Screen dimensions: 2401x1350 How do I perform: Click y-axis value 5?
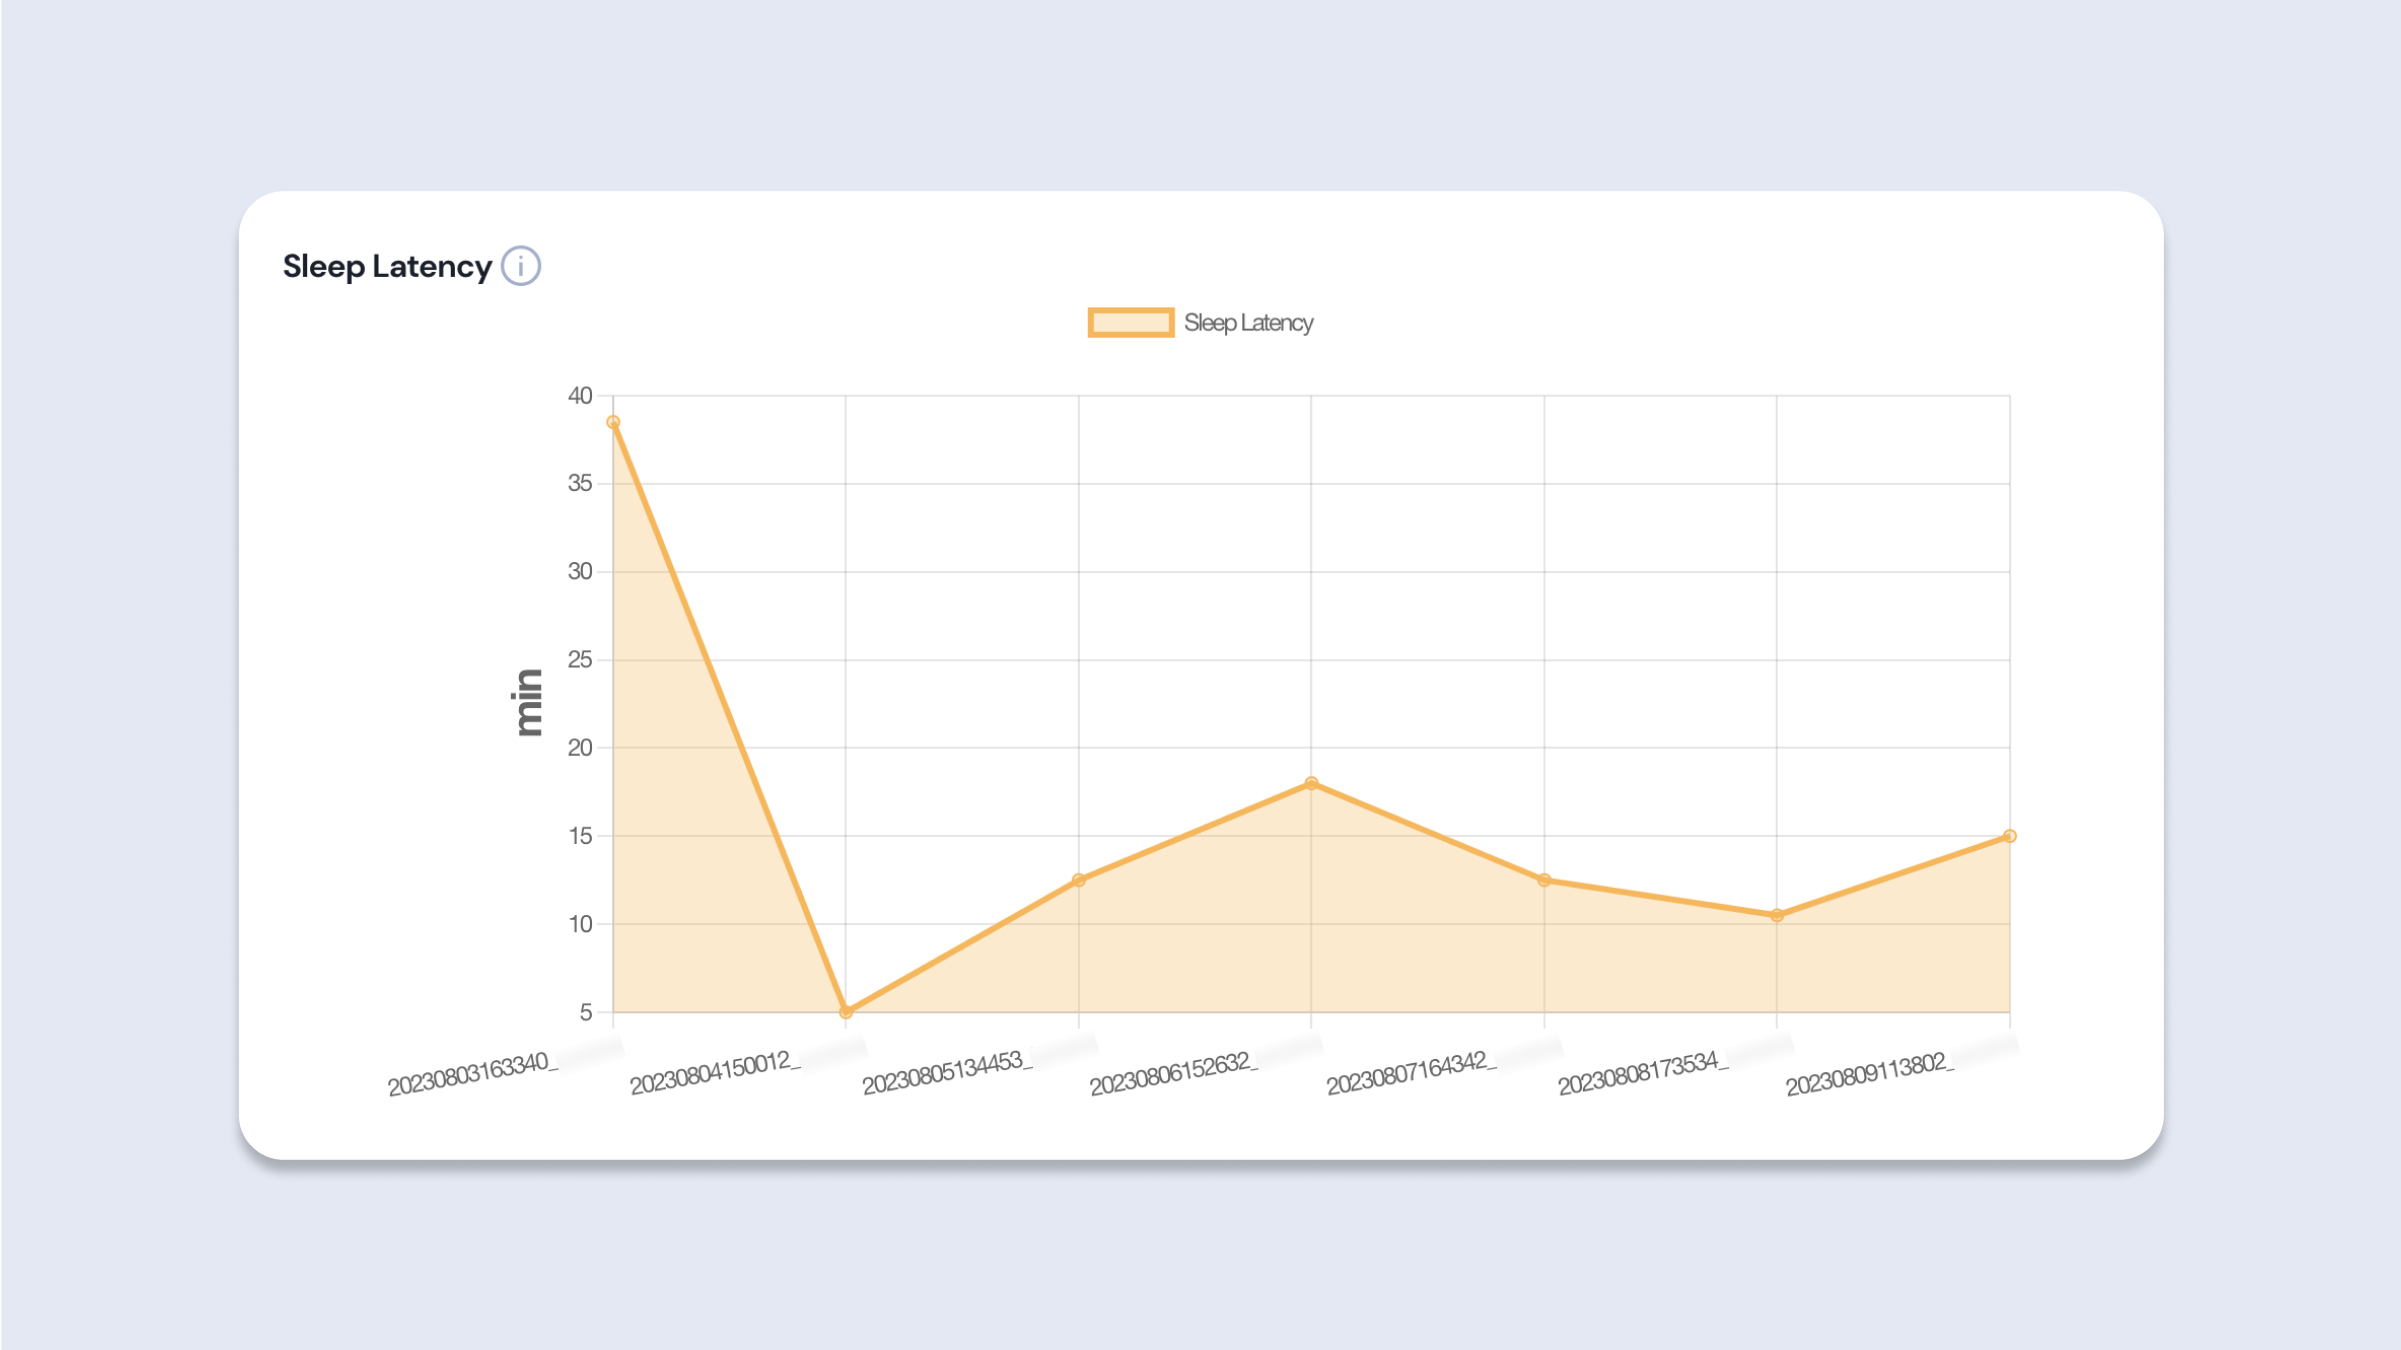pyautogui.click(x=586, y=1012)
